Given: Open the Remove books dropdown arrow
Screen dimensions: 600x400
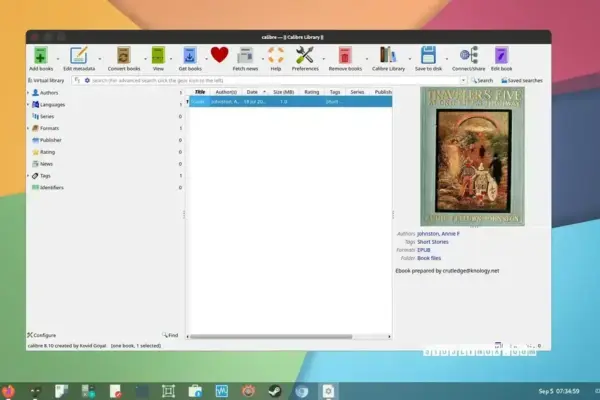Looking at the screenshot, I should pyautogui.click(x=367, y=59).
